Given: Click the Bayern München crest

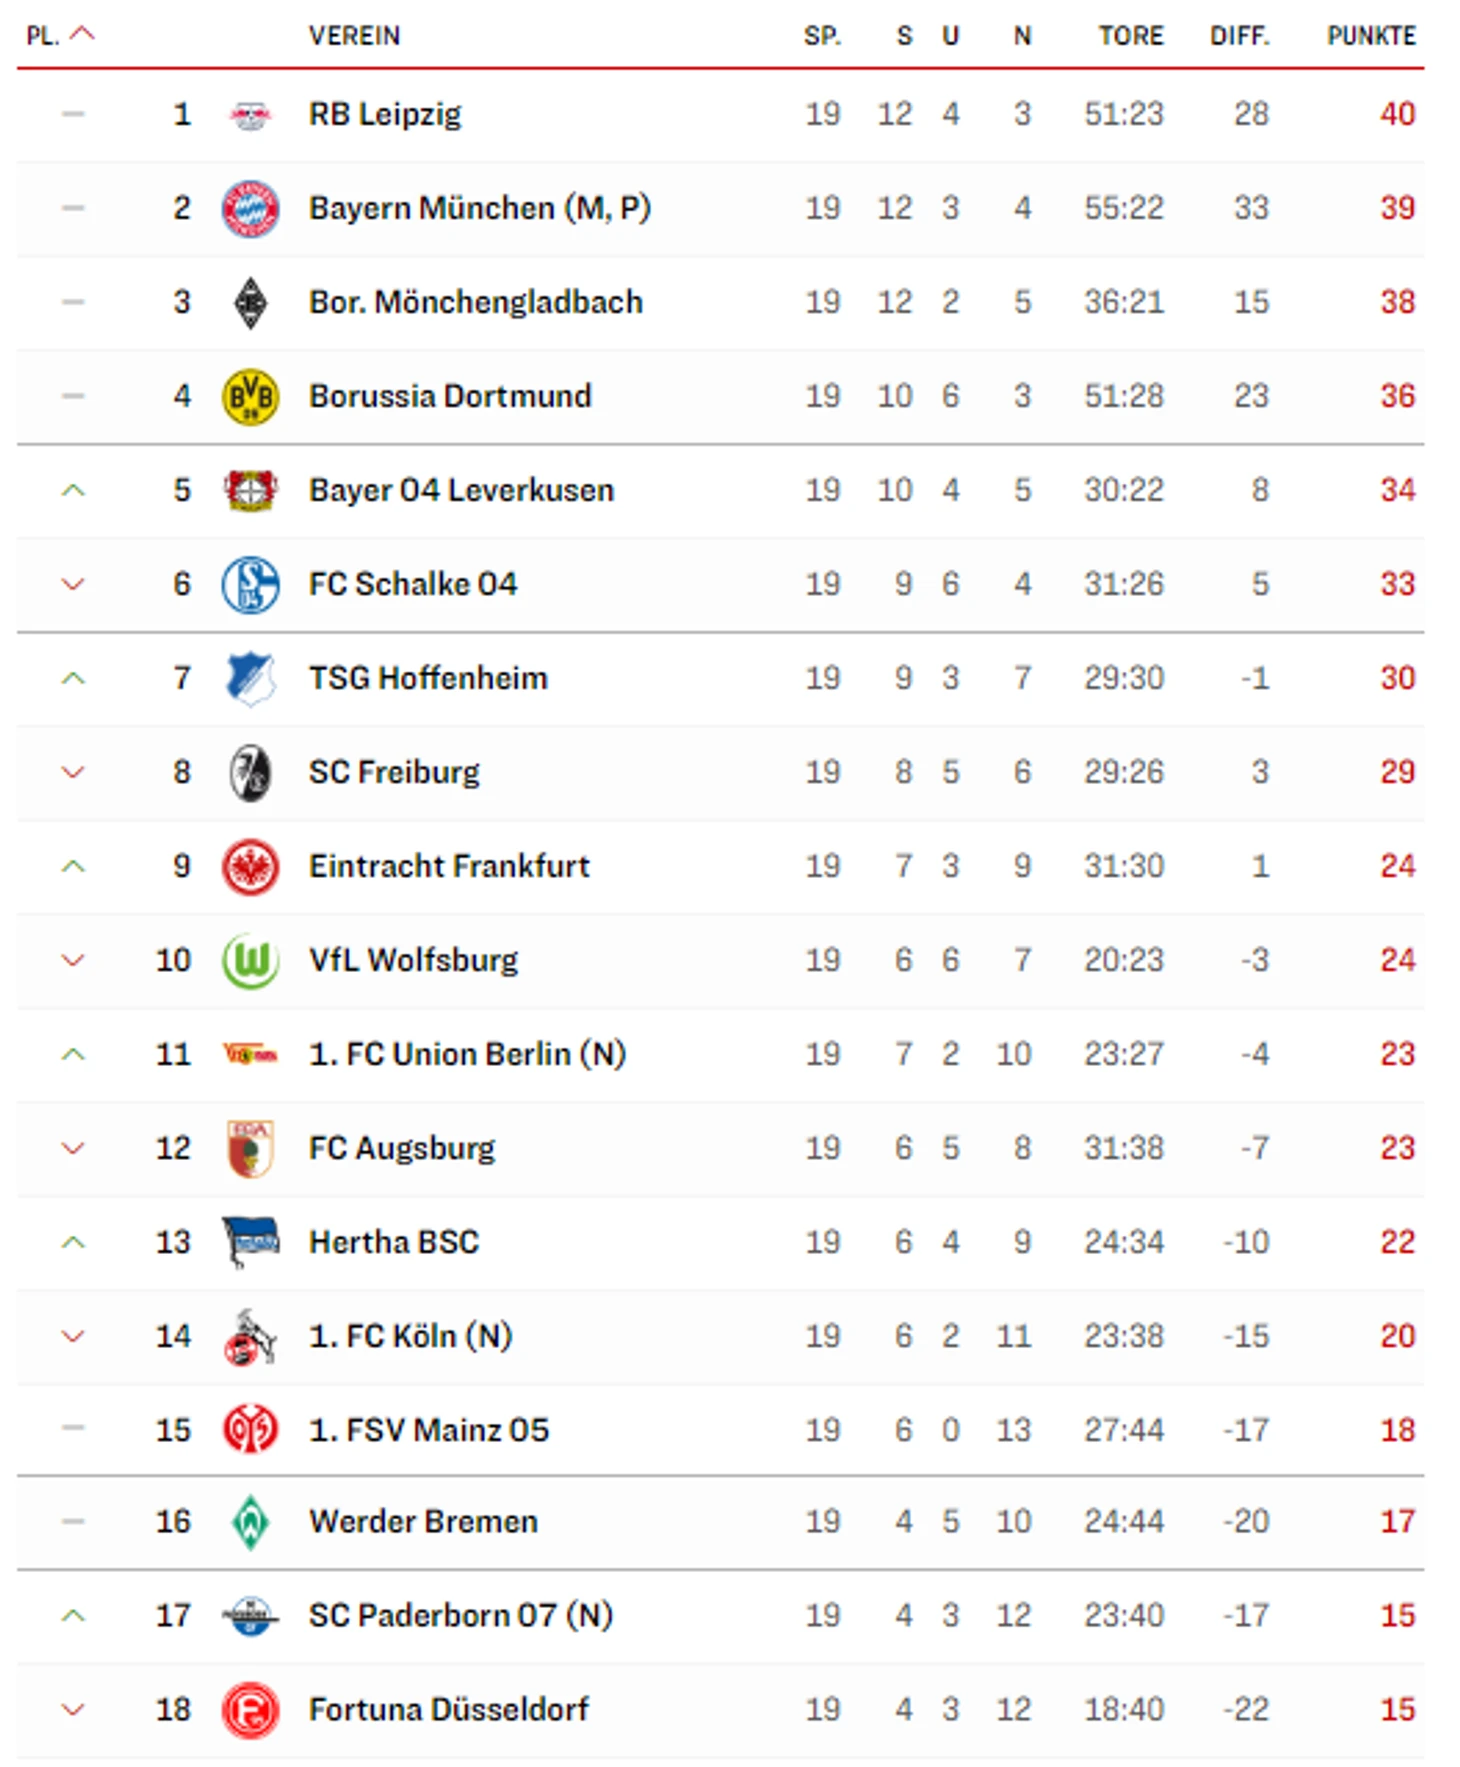Looking at the screenshot, I should coord(250,209).
